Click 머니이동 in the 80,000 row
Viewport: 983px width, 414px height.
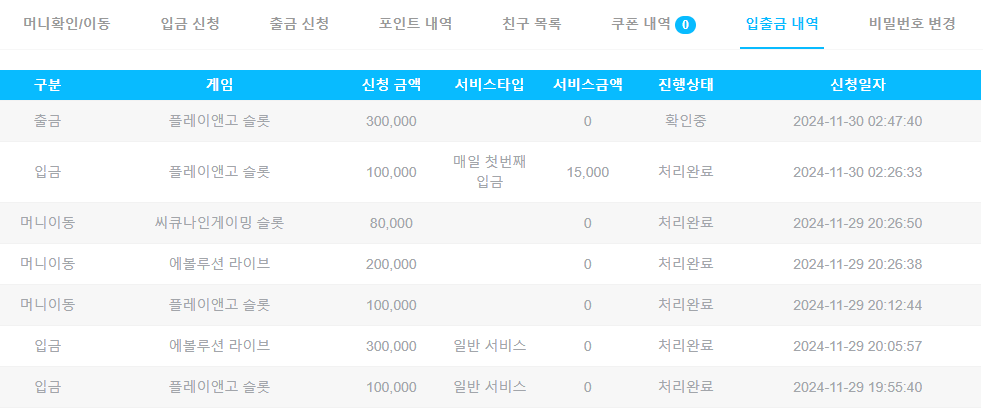(x=48, y=223)
